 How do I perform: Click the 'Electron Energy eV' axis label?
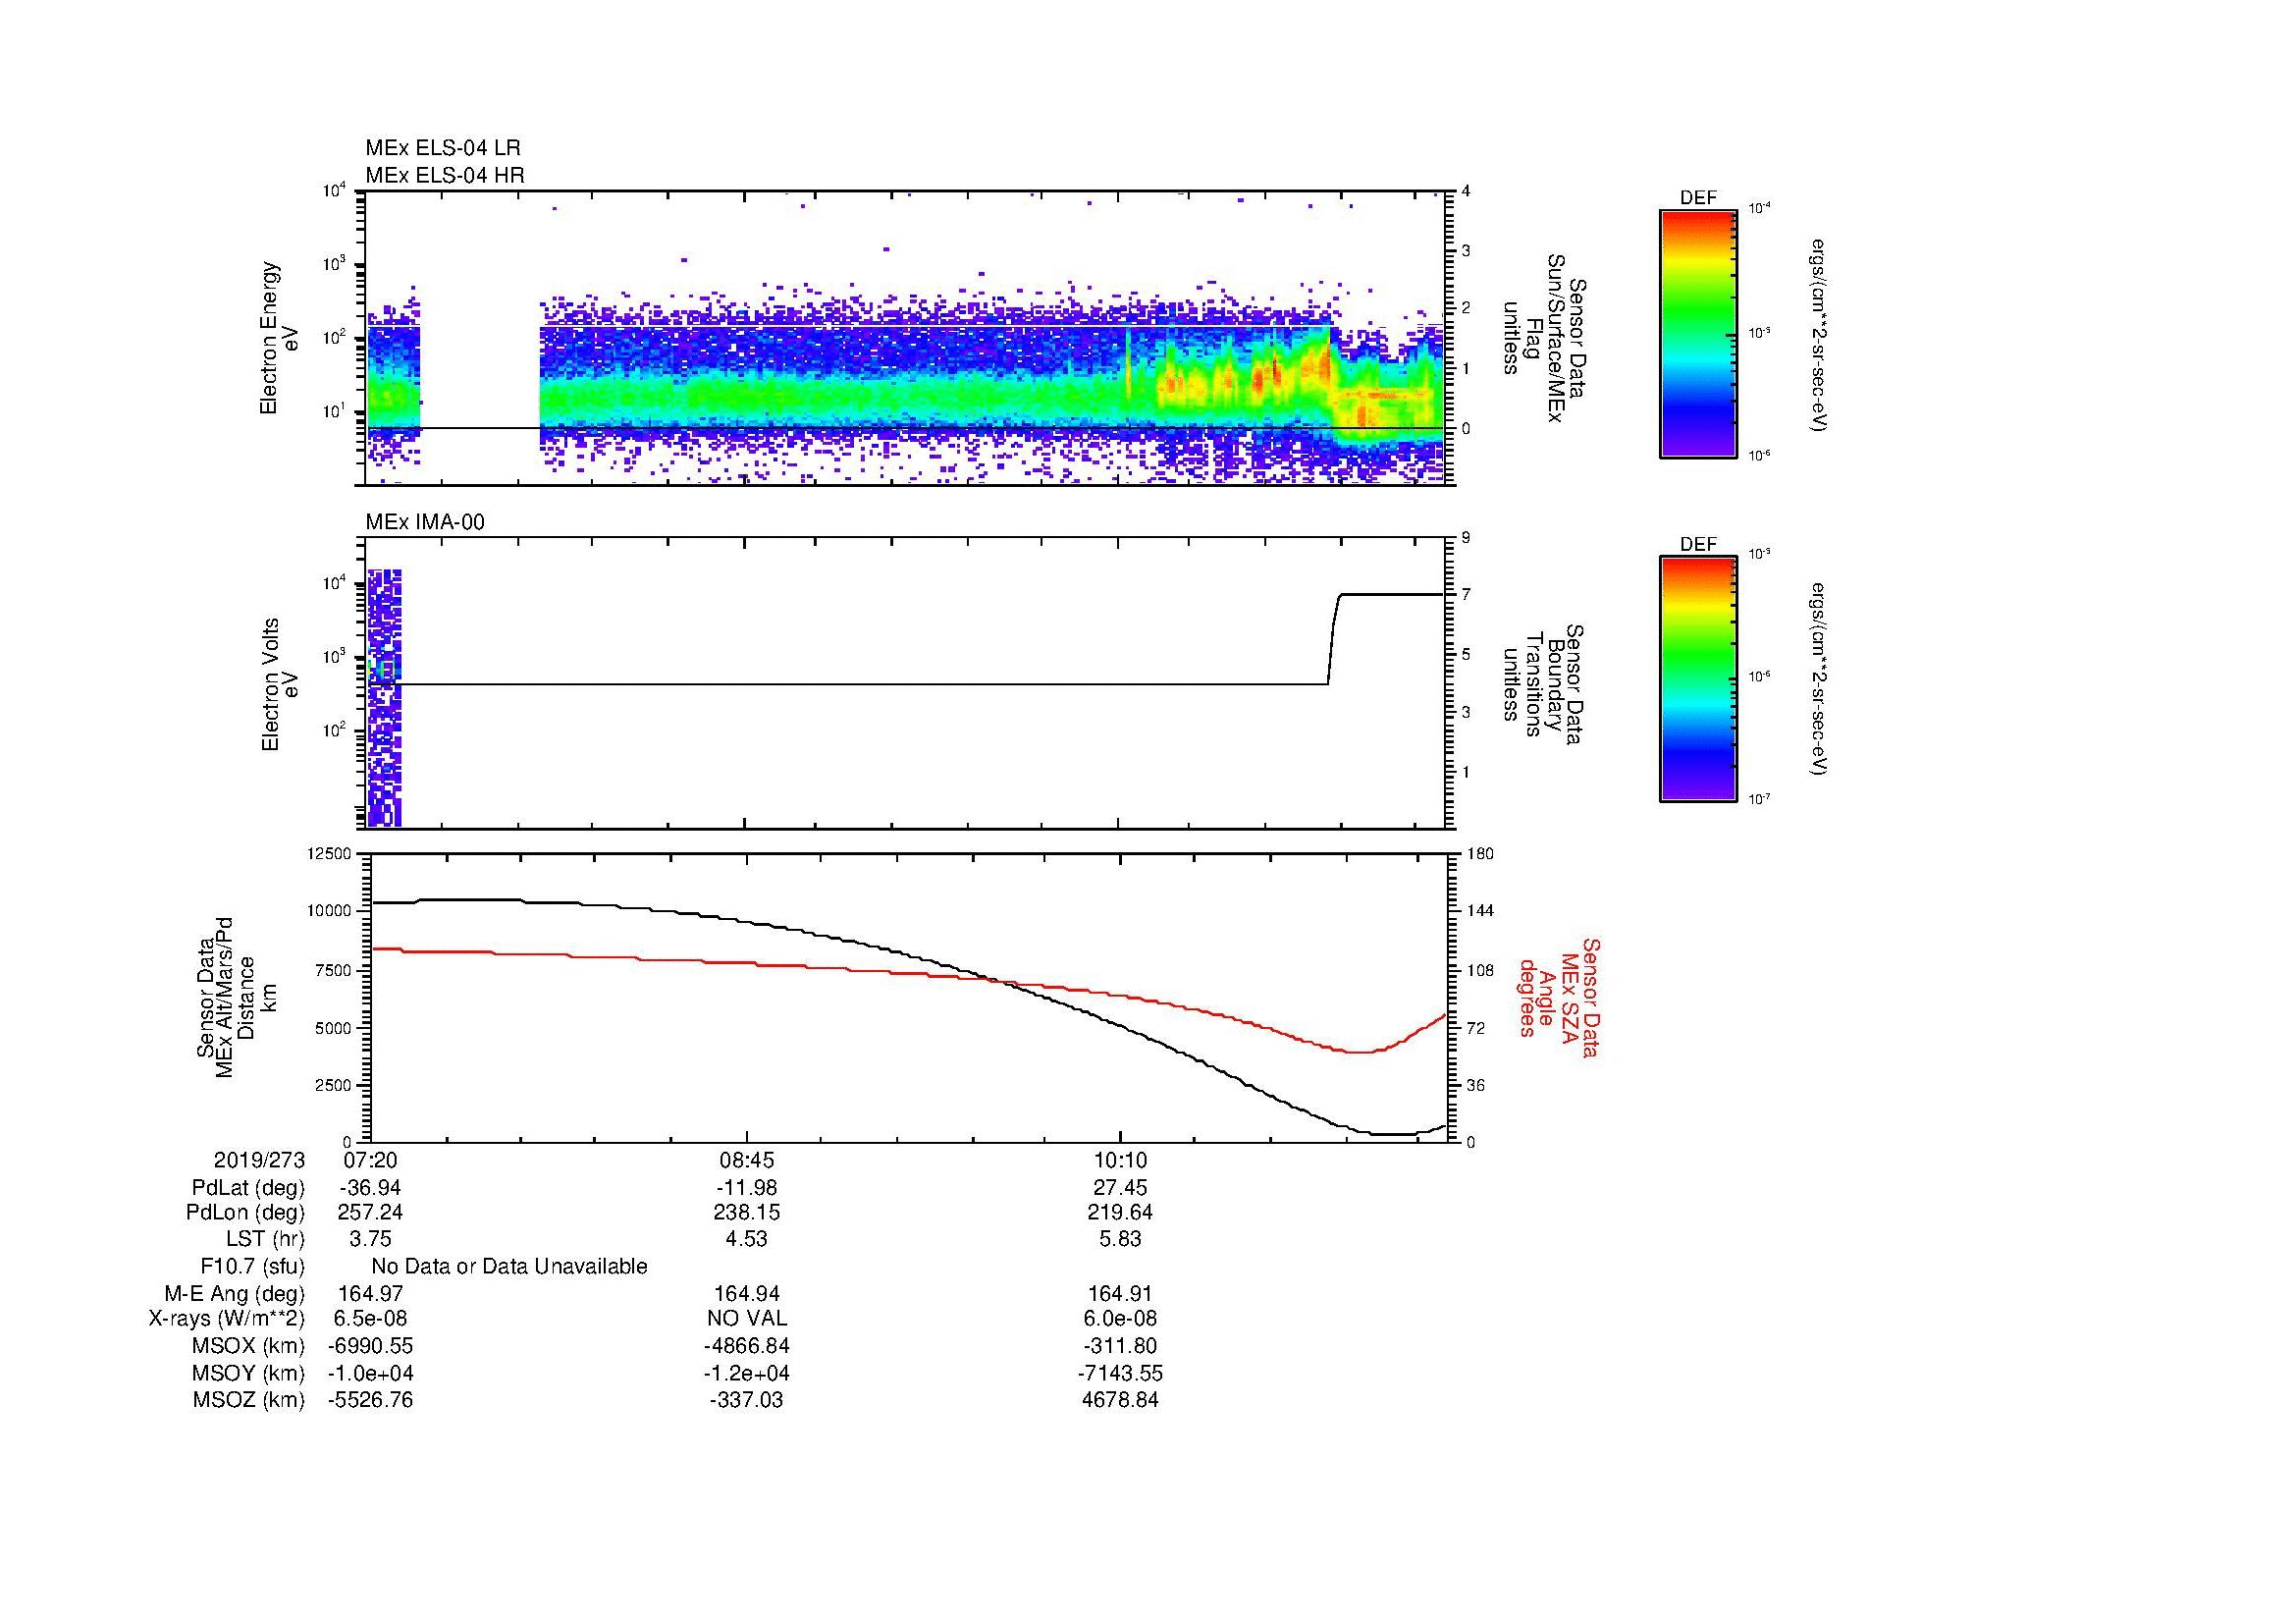tap(279, 338)
